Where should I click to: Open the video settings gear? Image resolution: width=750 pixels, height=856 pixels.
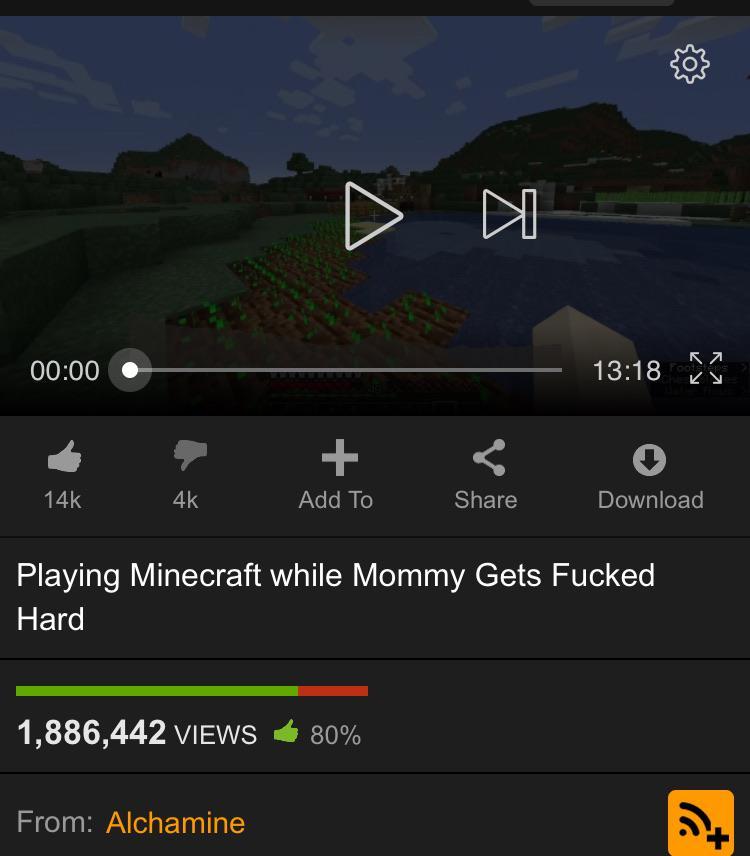689,64
